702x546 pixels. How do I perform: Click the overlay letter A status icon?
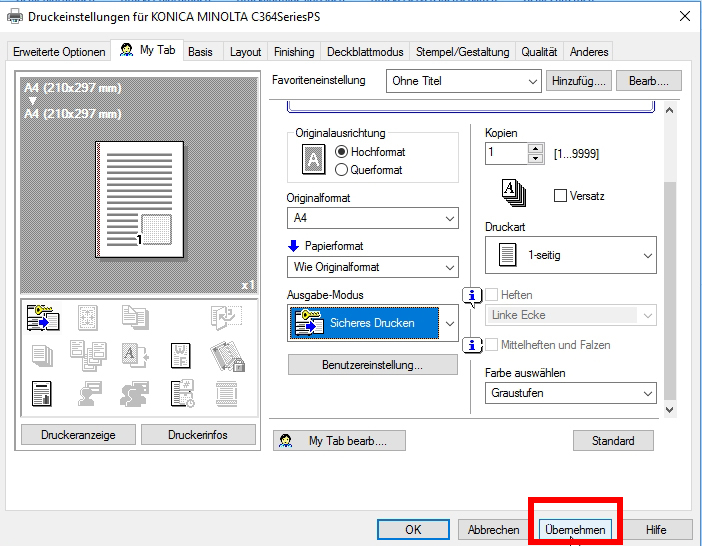135,355
